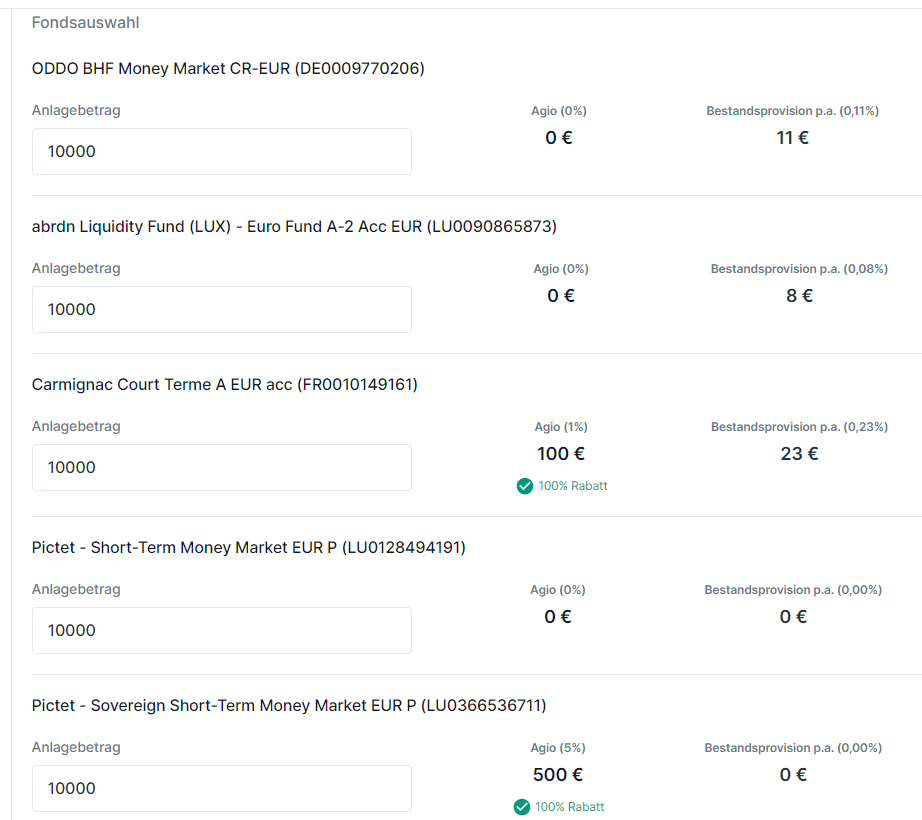This screenshot has width=922, height=820.
Task: Click the Bestandsprovision p.a. (0,11%) label
Action: 792,111
